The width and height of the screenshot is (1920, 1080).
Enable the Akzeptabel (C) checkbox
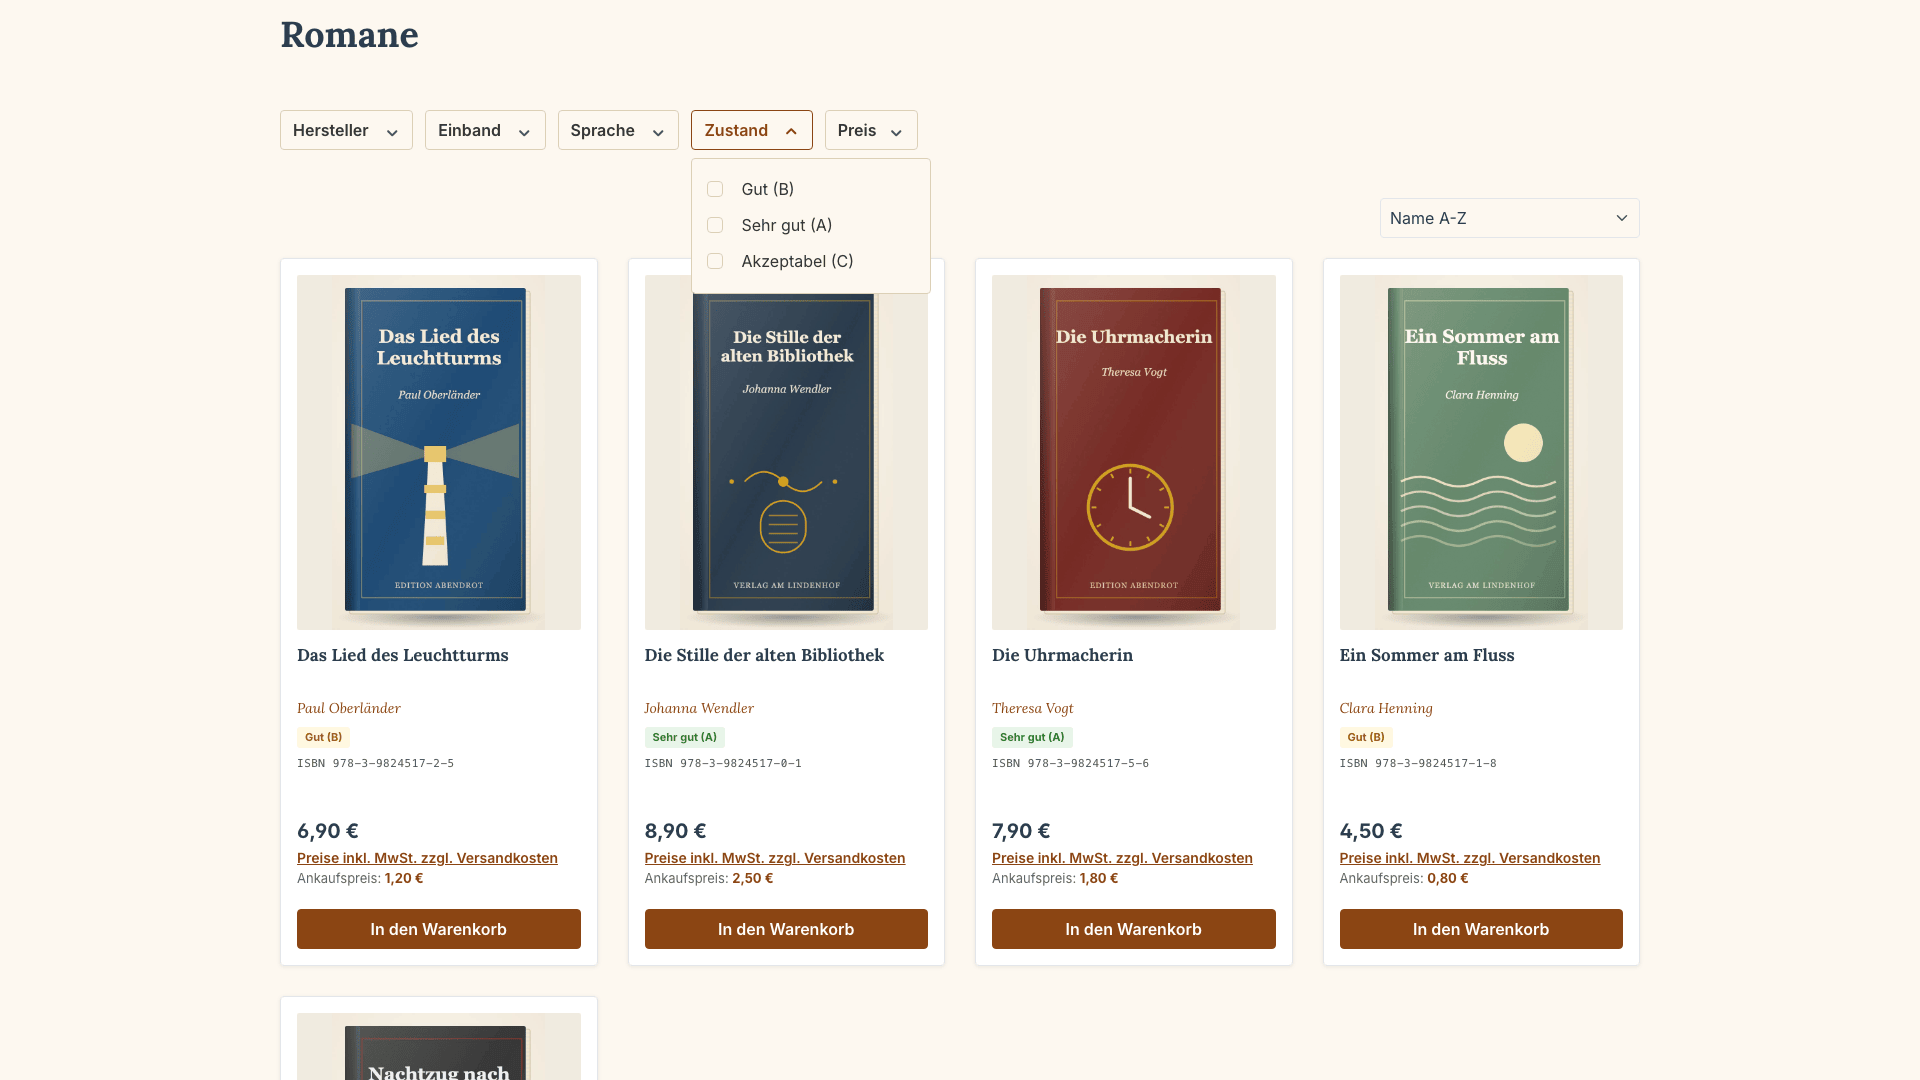coord(715,261)
